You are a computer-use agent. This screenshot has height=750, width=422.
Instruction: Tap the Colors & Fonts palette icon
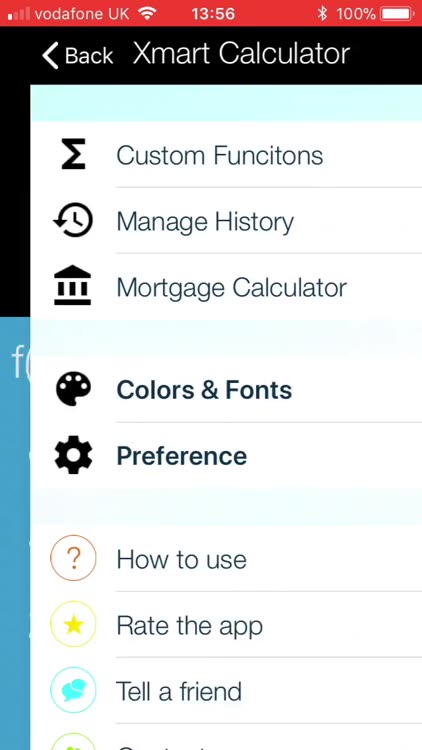coord(73,389)
